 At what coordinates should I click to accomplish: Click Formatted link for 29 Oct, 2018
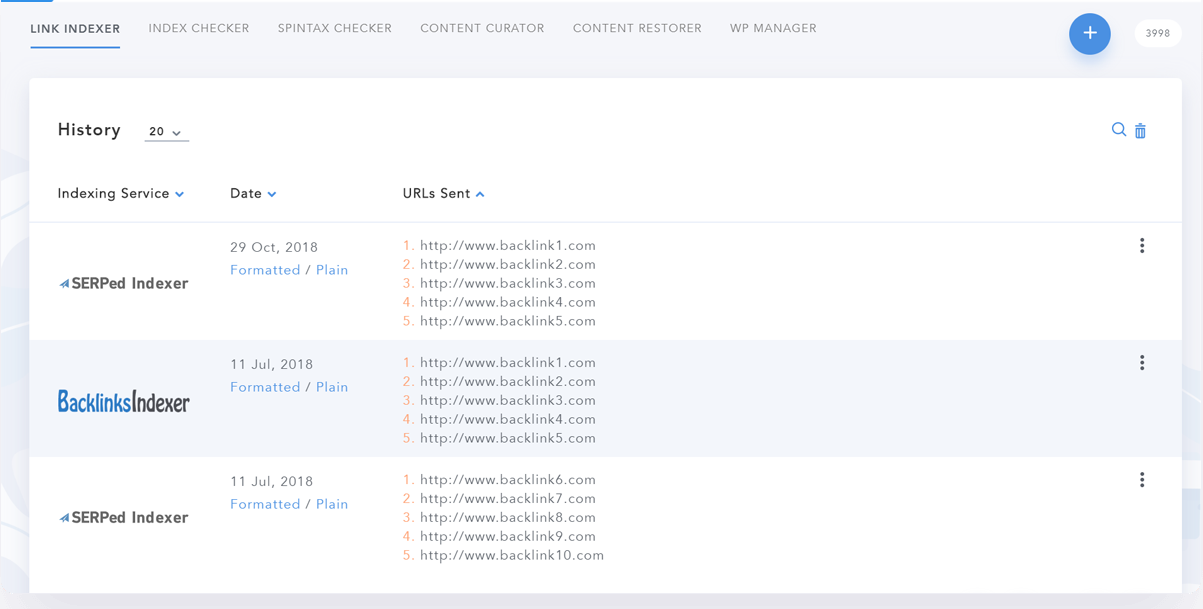point(265,270)
